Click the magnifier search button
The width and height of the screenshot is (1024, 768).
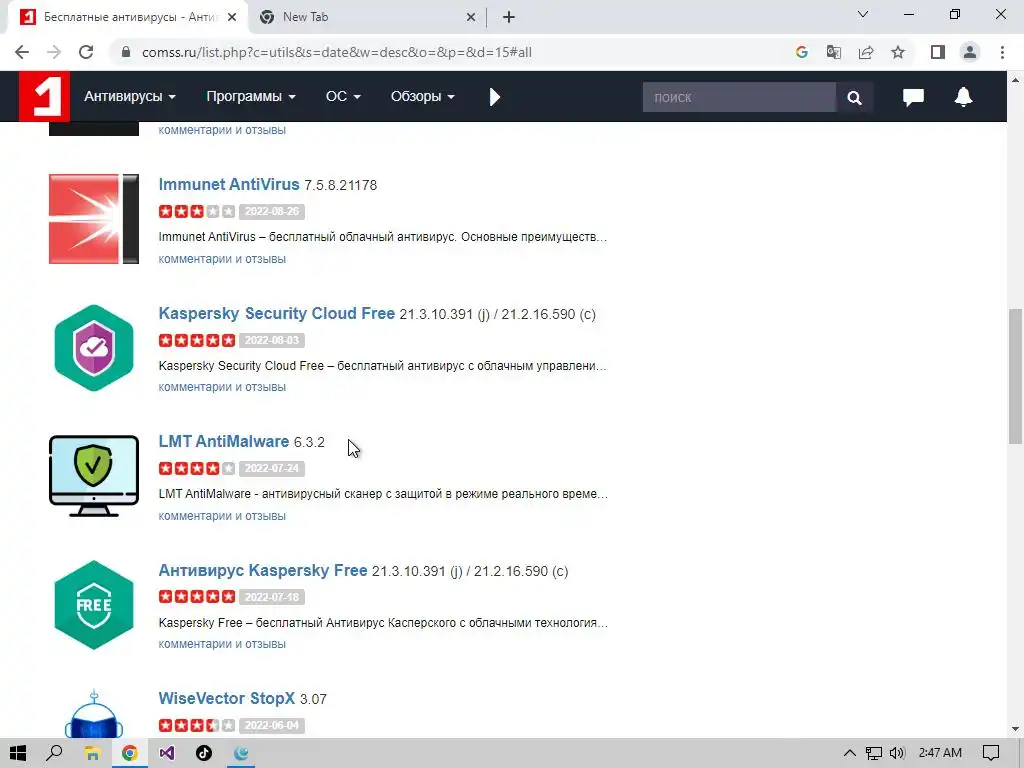(x=854, y=97)
